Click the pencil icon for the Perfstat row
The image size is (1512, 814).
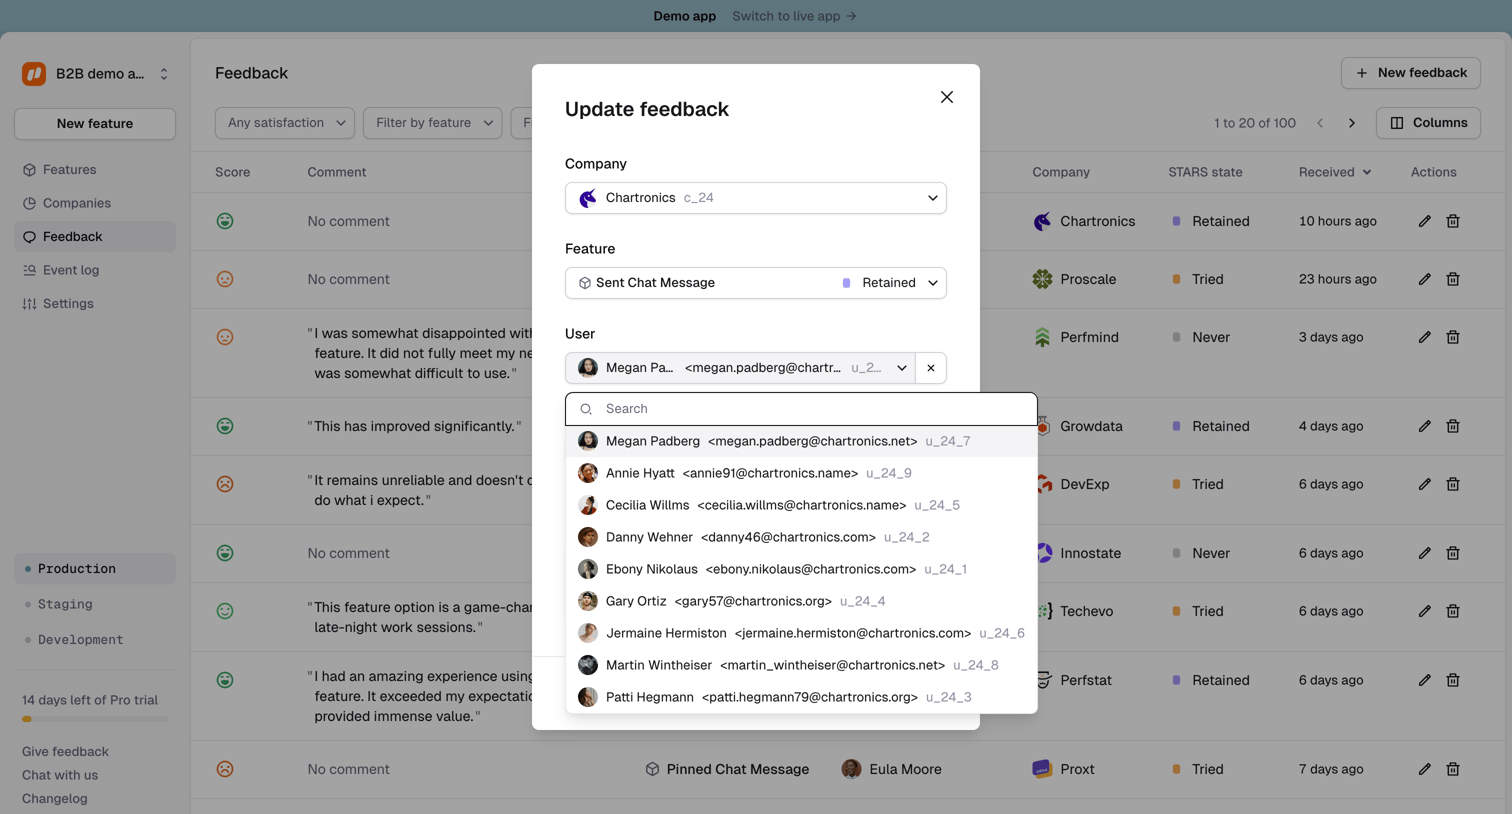1424,680
